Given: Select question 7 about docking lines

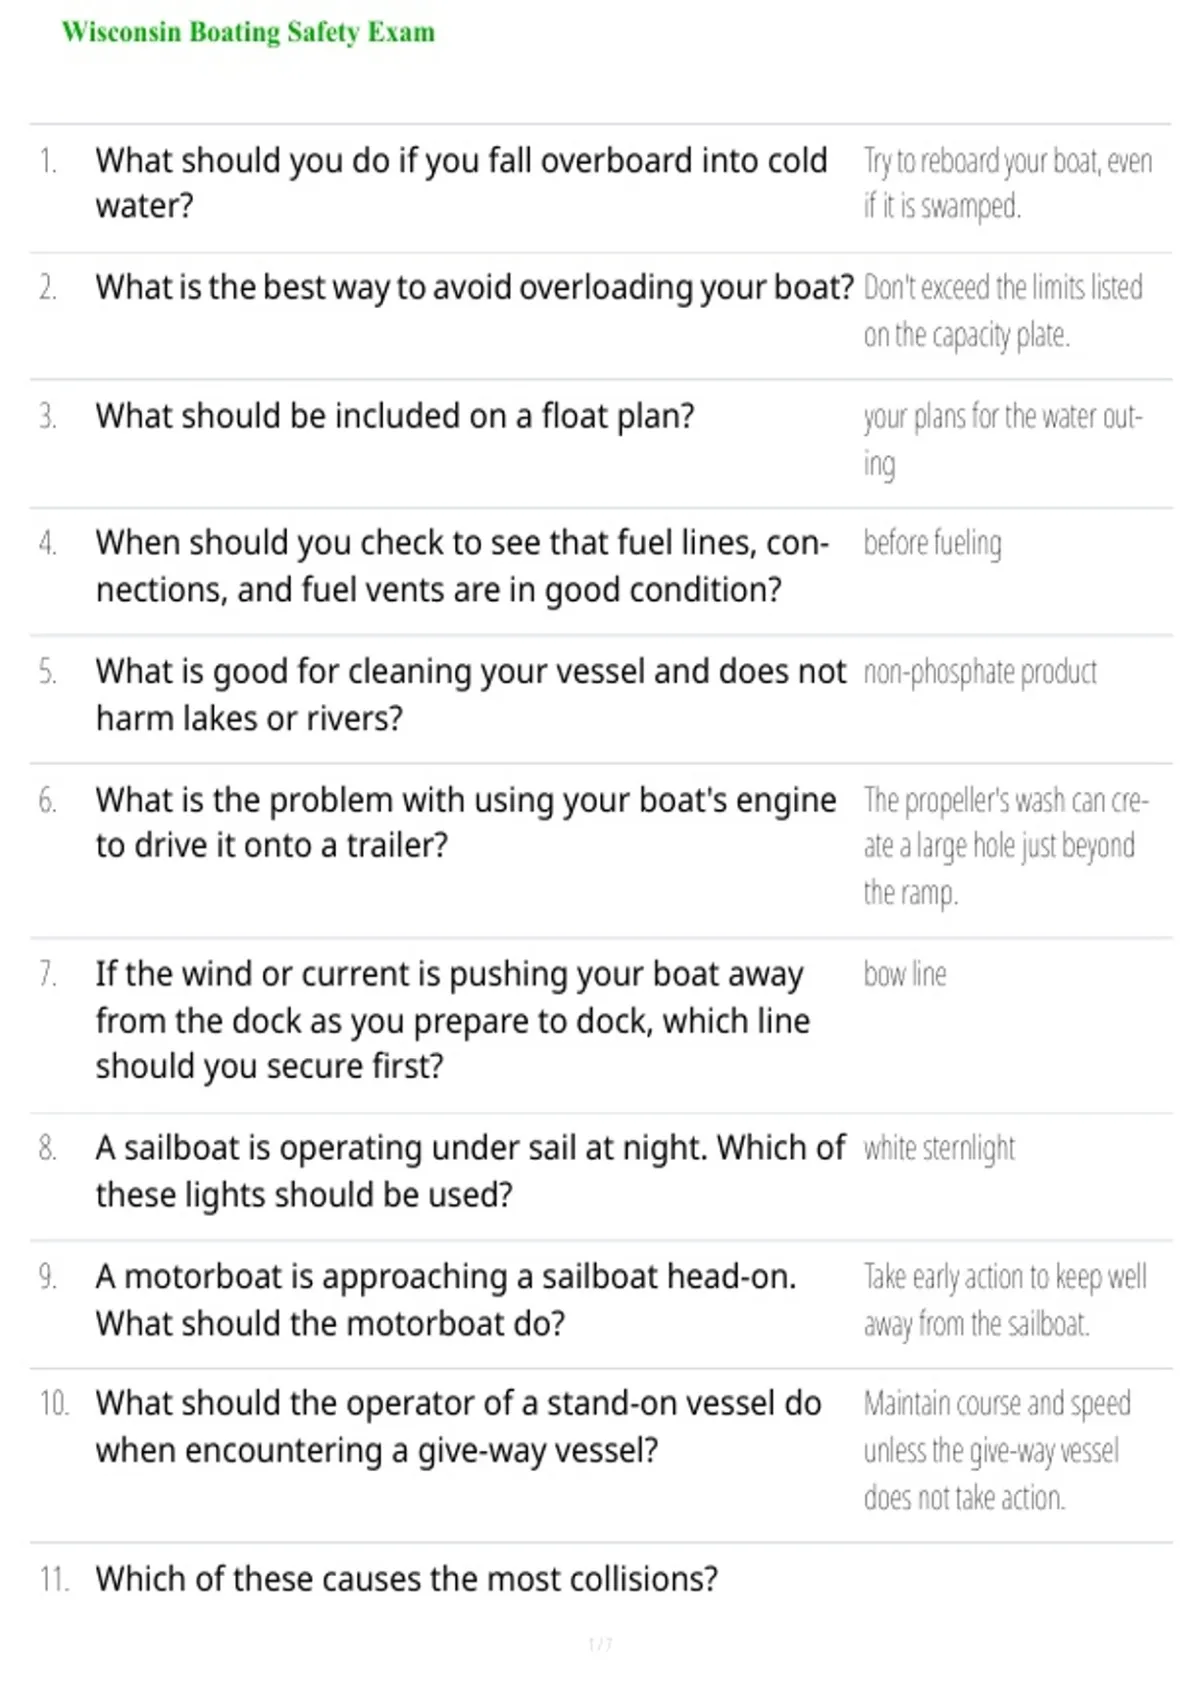Looking at the screenshot, I should click(x=453, y=1020).
